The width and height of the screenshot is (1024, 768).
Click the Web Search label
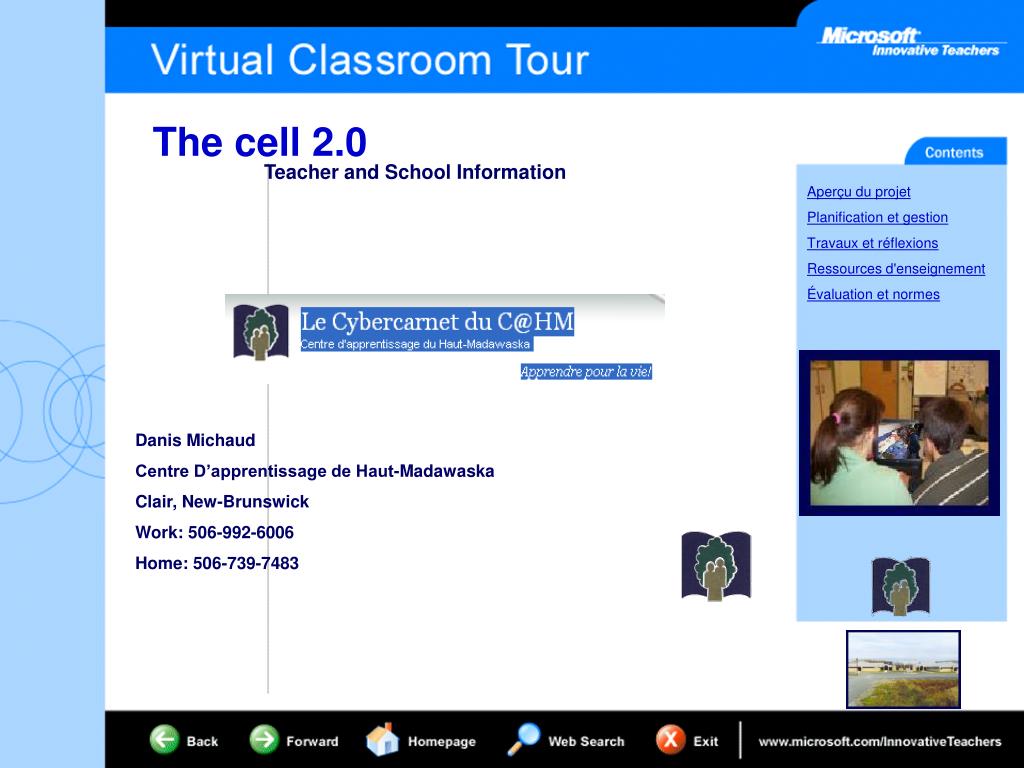pos(586,741)
